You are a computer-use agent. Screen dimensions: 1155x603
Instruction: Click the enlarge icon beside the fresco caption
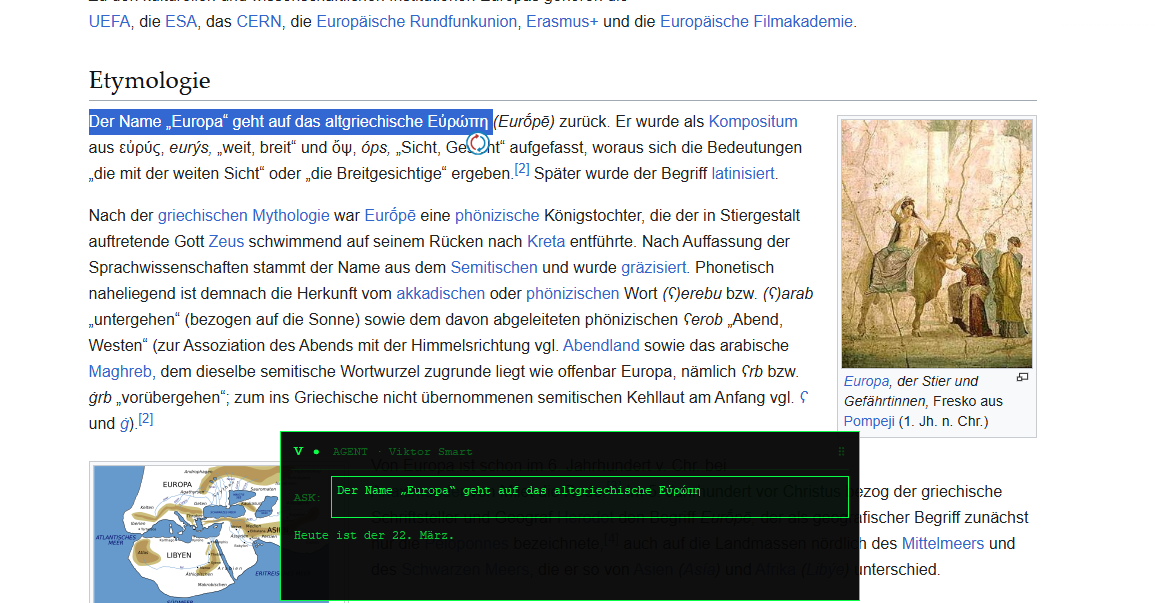coord(1022,377)
